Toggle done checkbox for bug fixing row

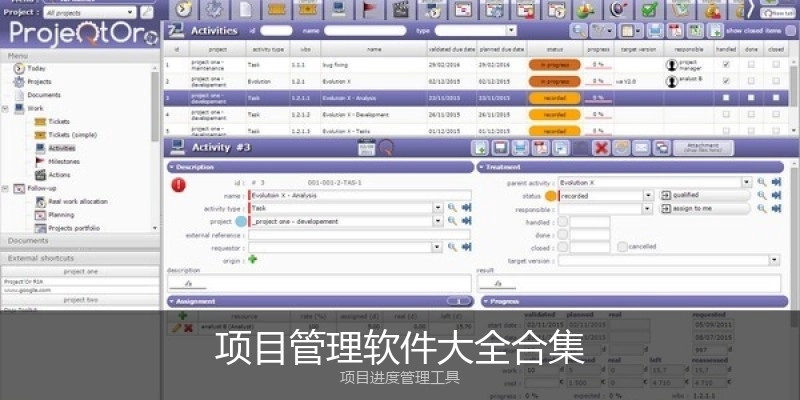coord(751,65)
